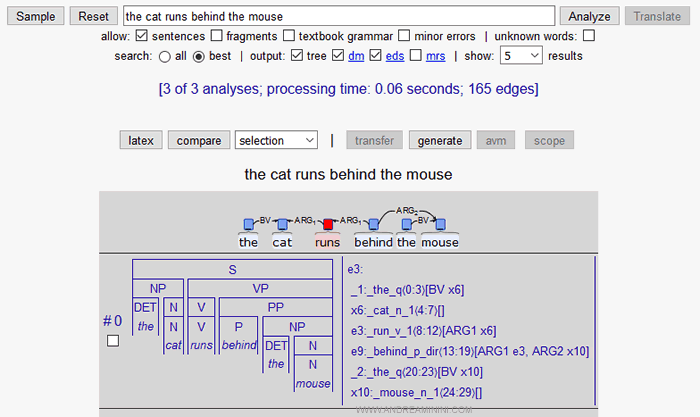The image size is (700, 417).
Task: Open the 'eds' output link
Action: 394,57
